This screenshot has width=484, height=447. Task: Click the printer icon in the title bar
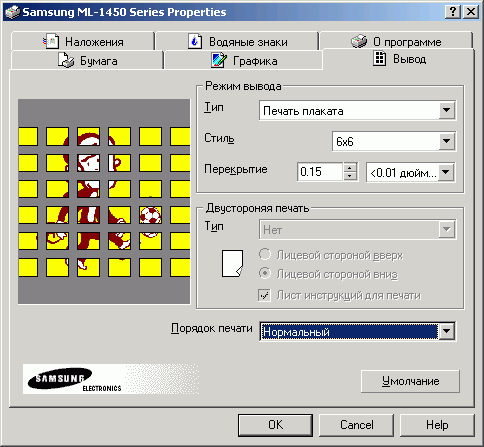point(13,12)
